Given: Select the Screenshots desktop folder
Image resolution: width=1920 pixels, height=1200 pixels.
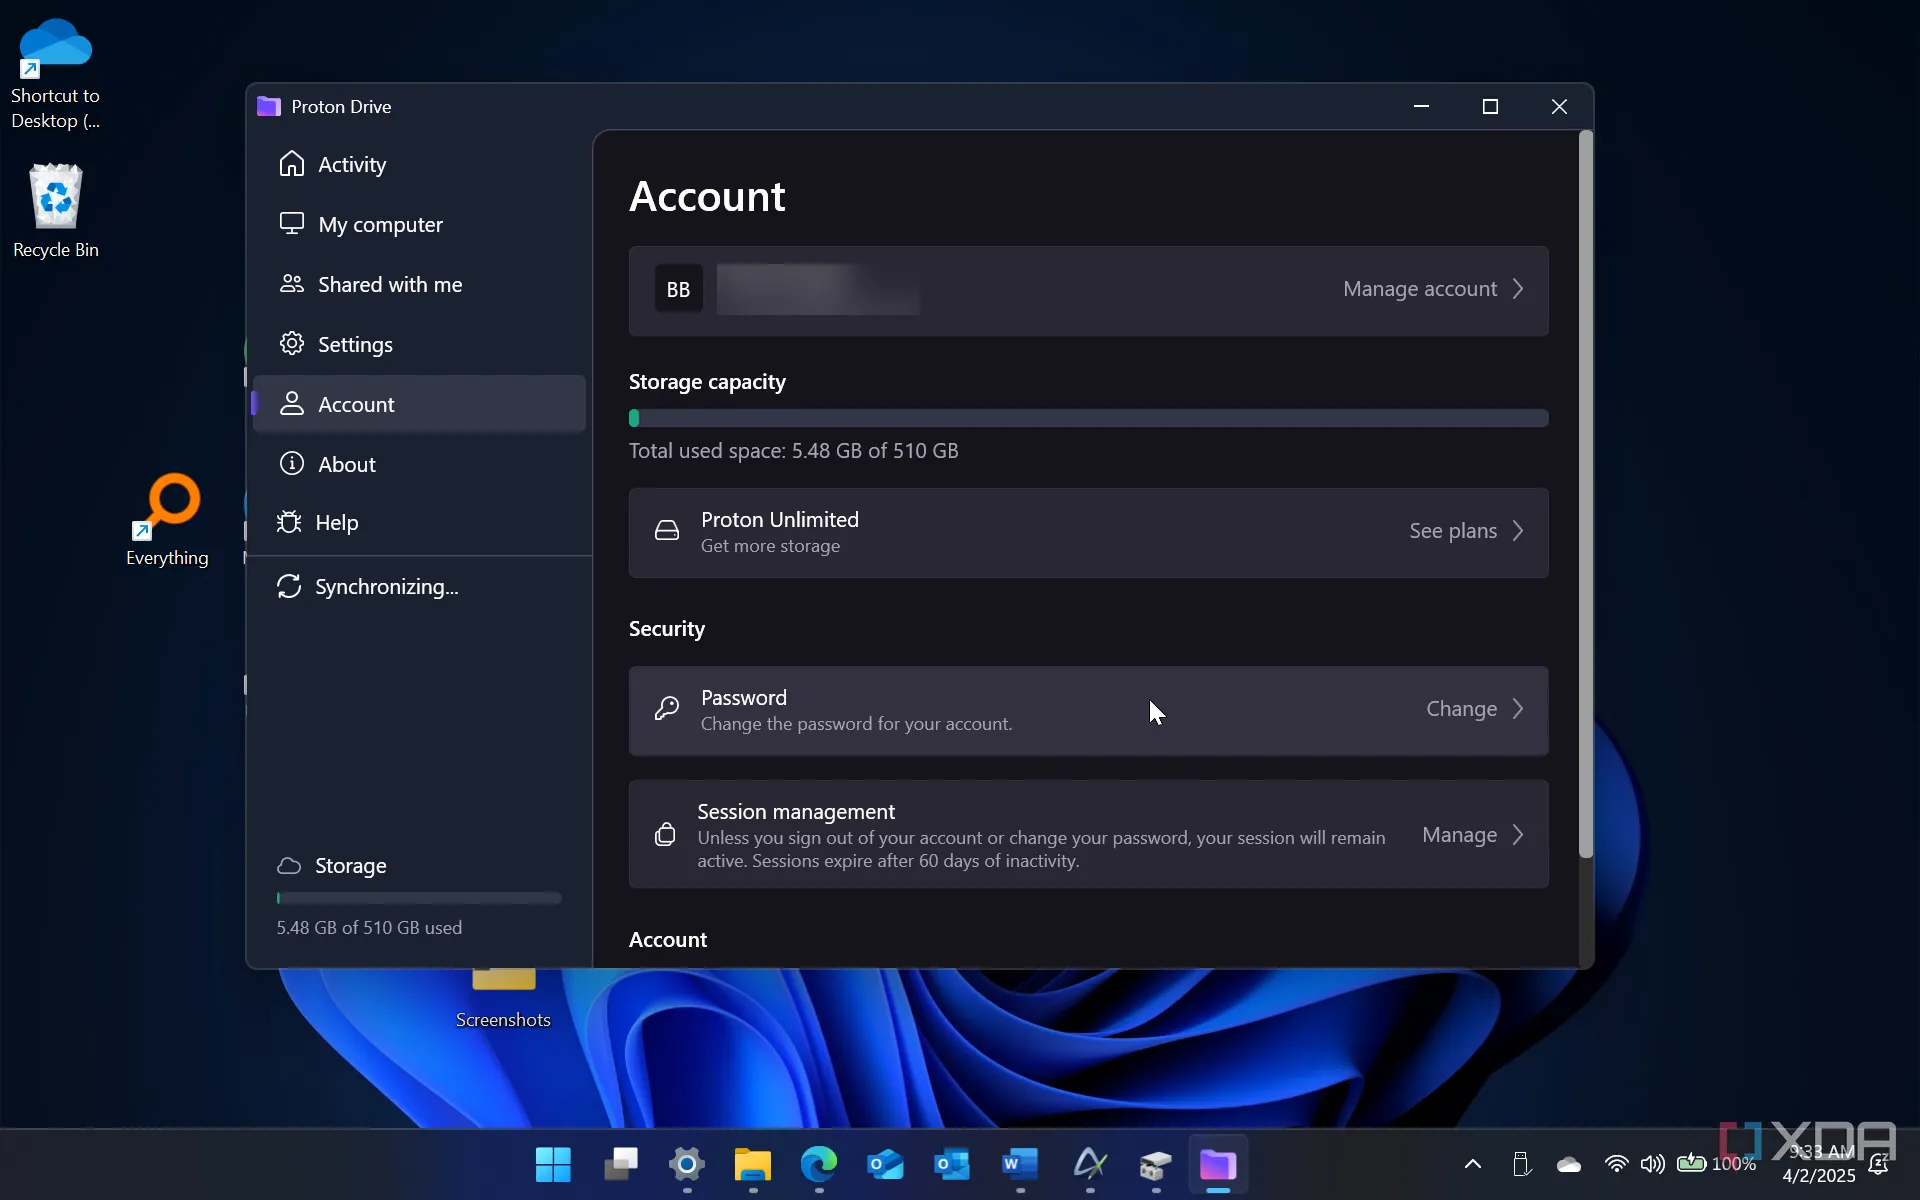Looking at the screenshot, I should pyautogui.click(x=503, y=1000).
